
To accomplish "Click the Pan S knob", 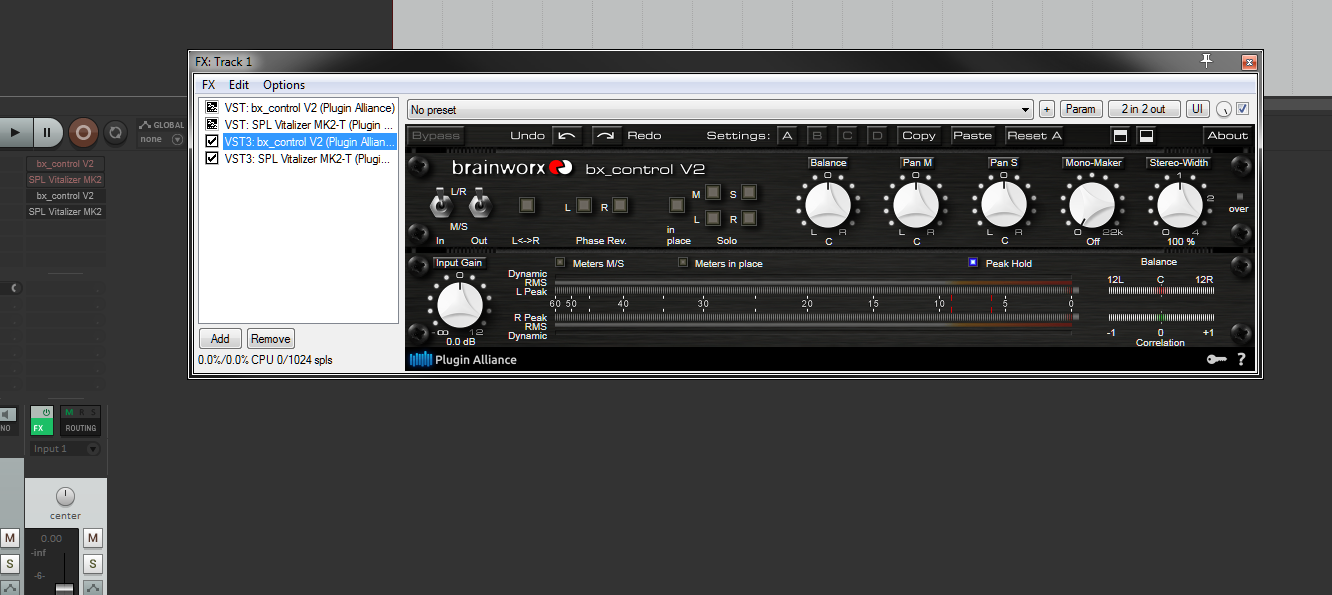I will 1004,204.
